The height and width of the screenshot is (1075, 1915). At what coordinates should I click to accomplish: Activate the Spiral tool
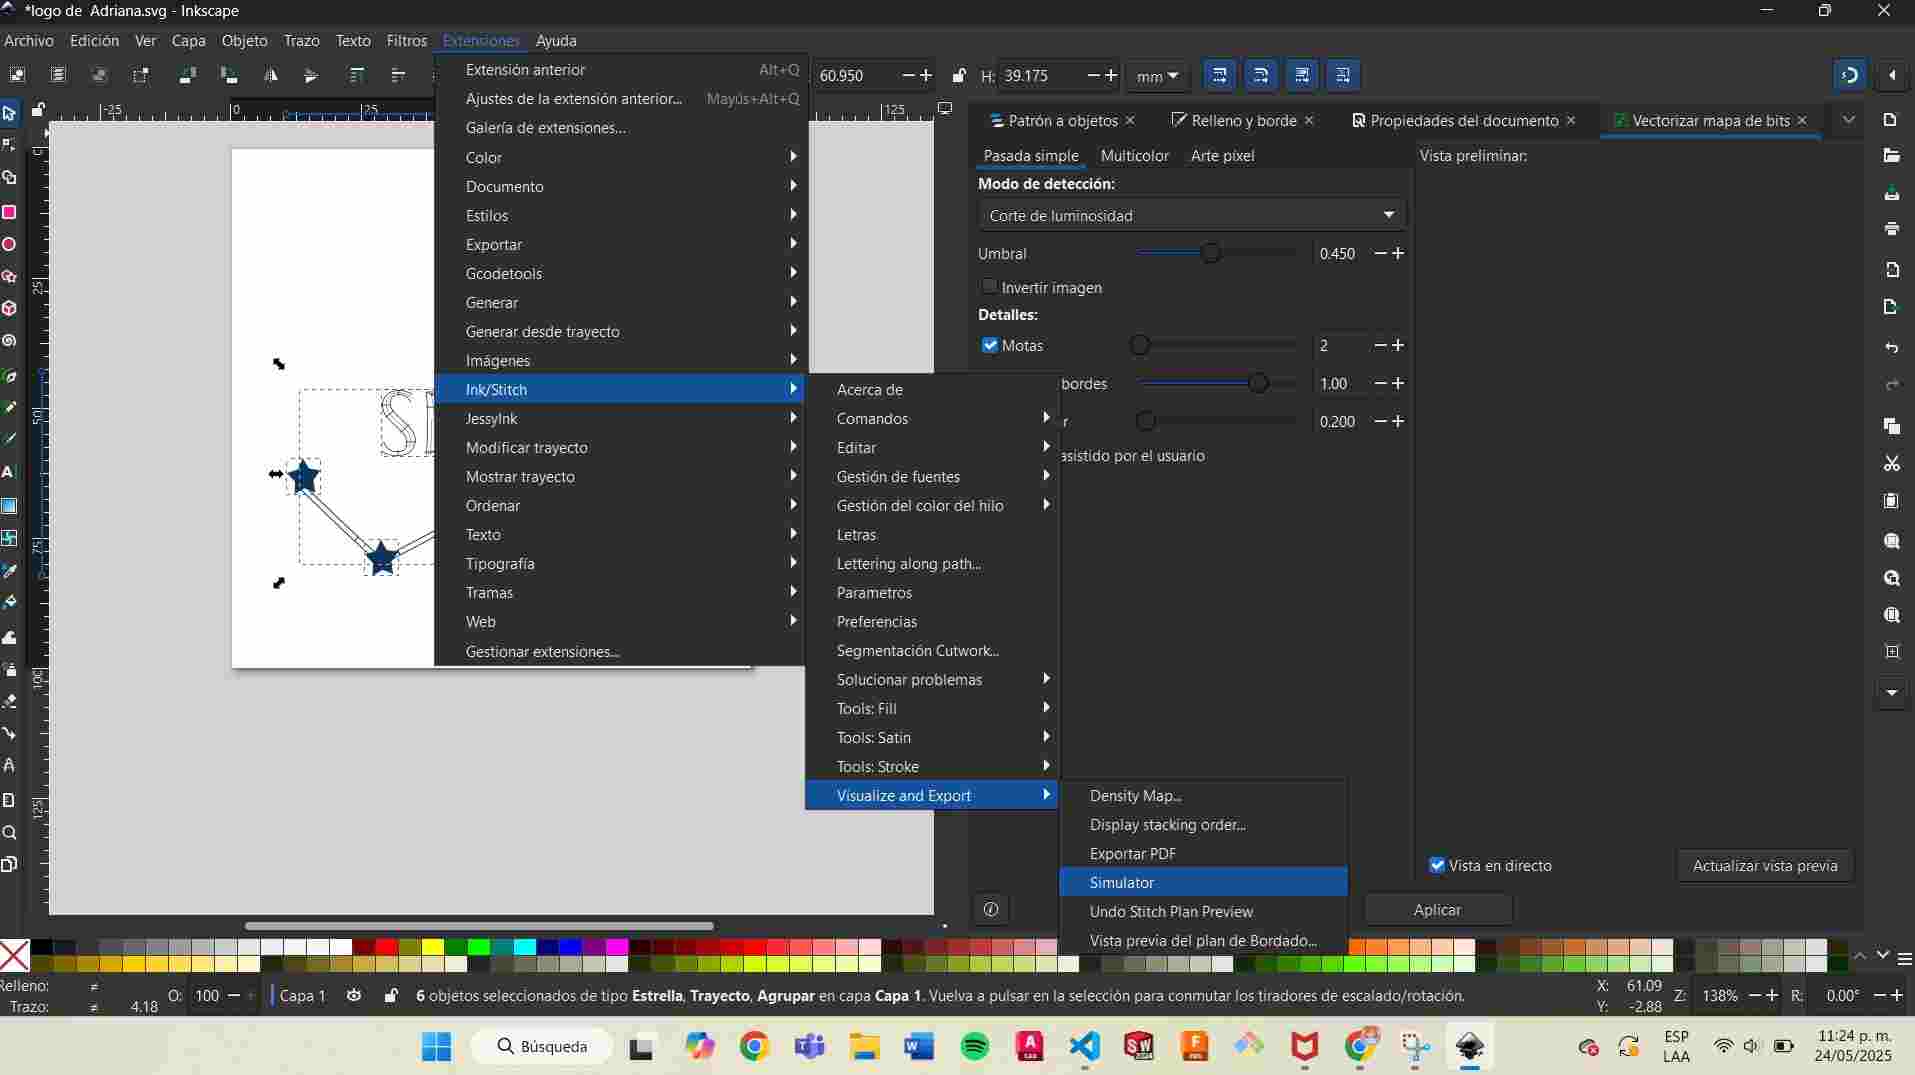[x=9, y=341]
